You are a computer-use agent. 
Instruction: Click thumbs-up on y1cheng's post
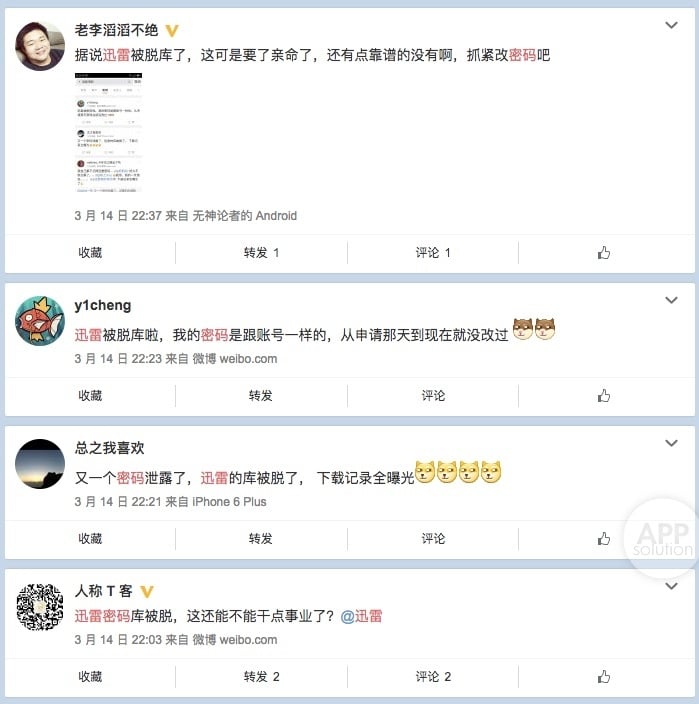[x=603, y=396]
